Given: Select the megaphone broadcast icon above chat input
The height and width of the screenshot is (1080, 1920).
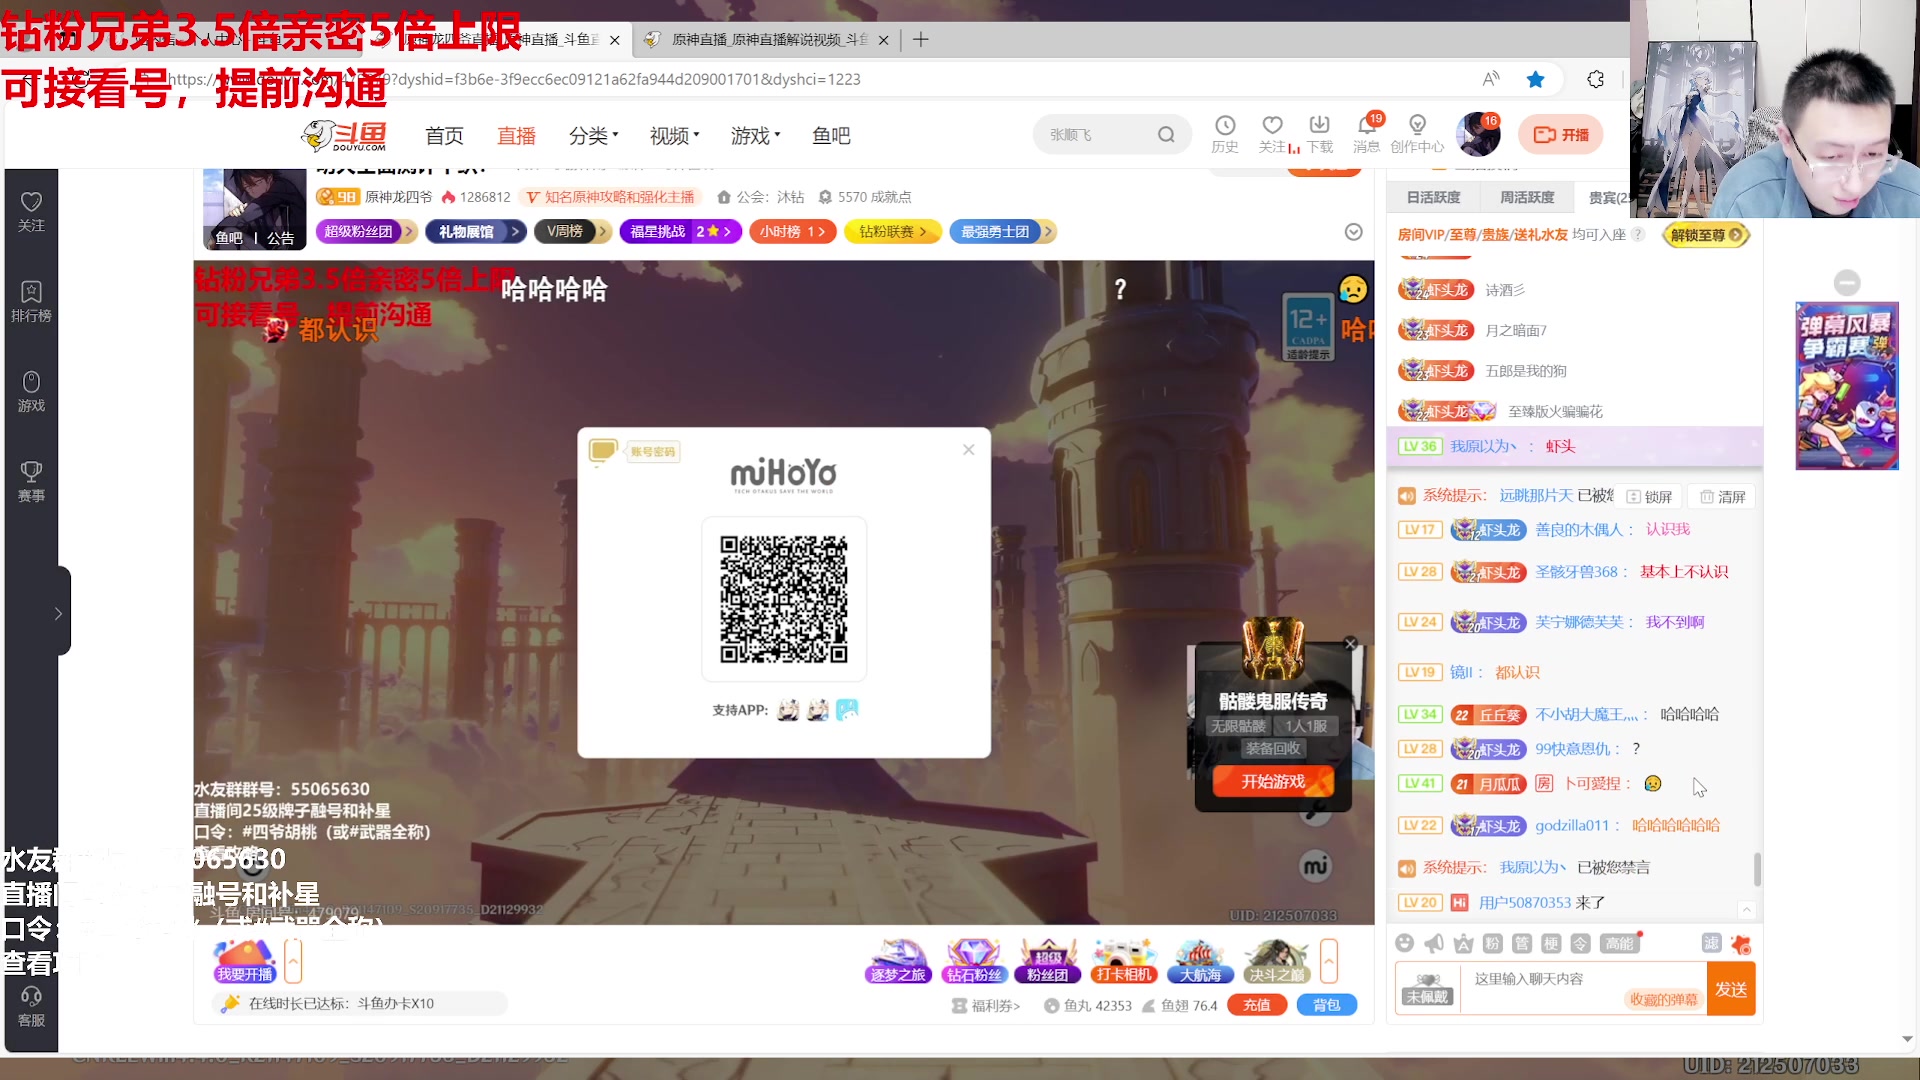Looking at the screenshot, I should [x=1434, y=943].
